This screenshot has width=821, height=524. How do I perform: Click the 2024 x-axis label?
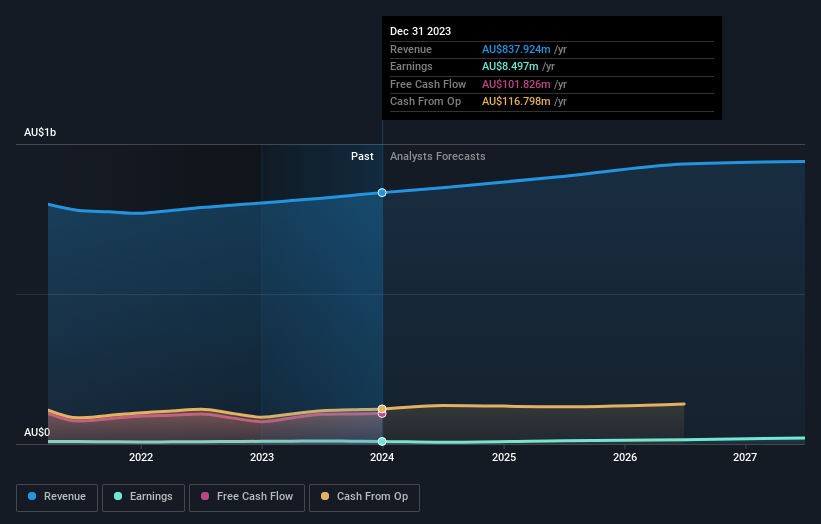coord(382,457)
